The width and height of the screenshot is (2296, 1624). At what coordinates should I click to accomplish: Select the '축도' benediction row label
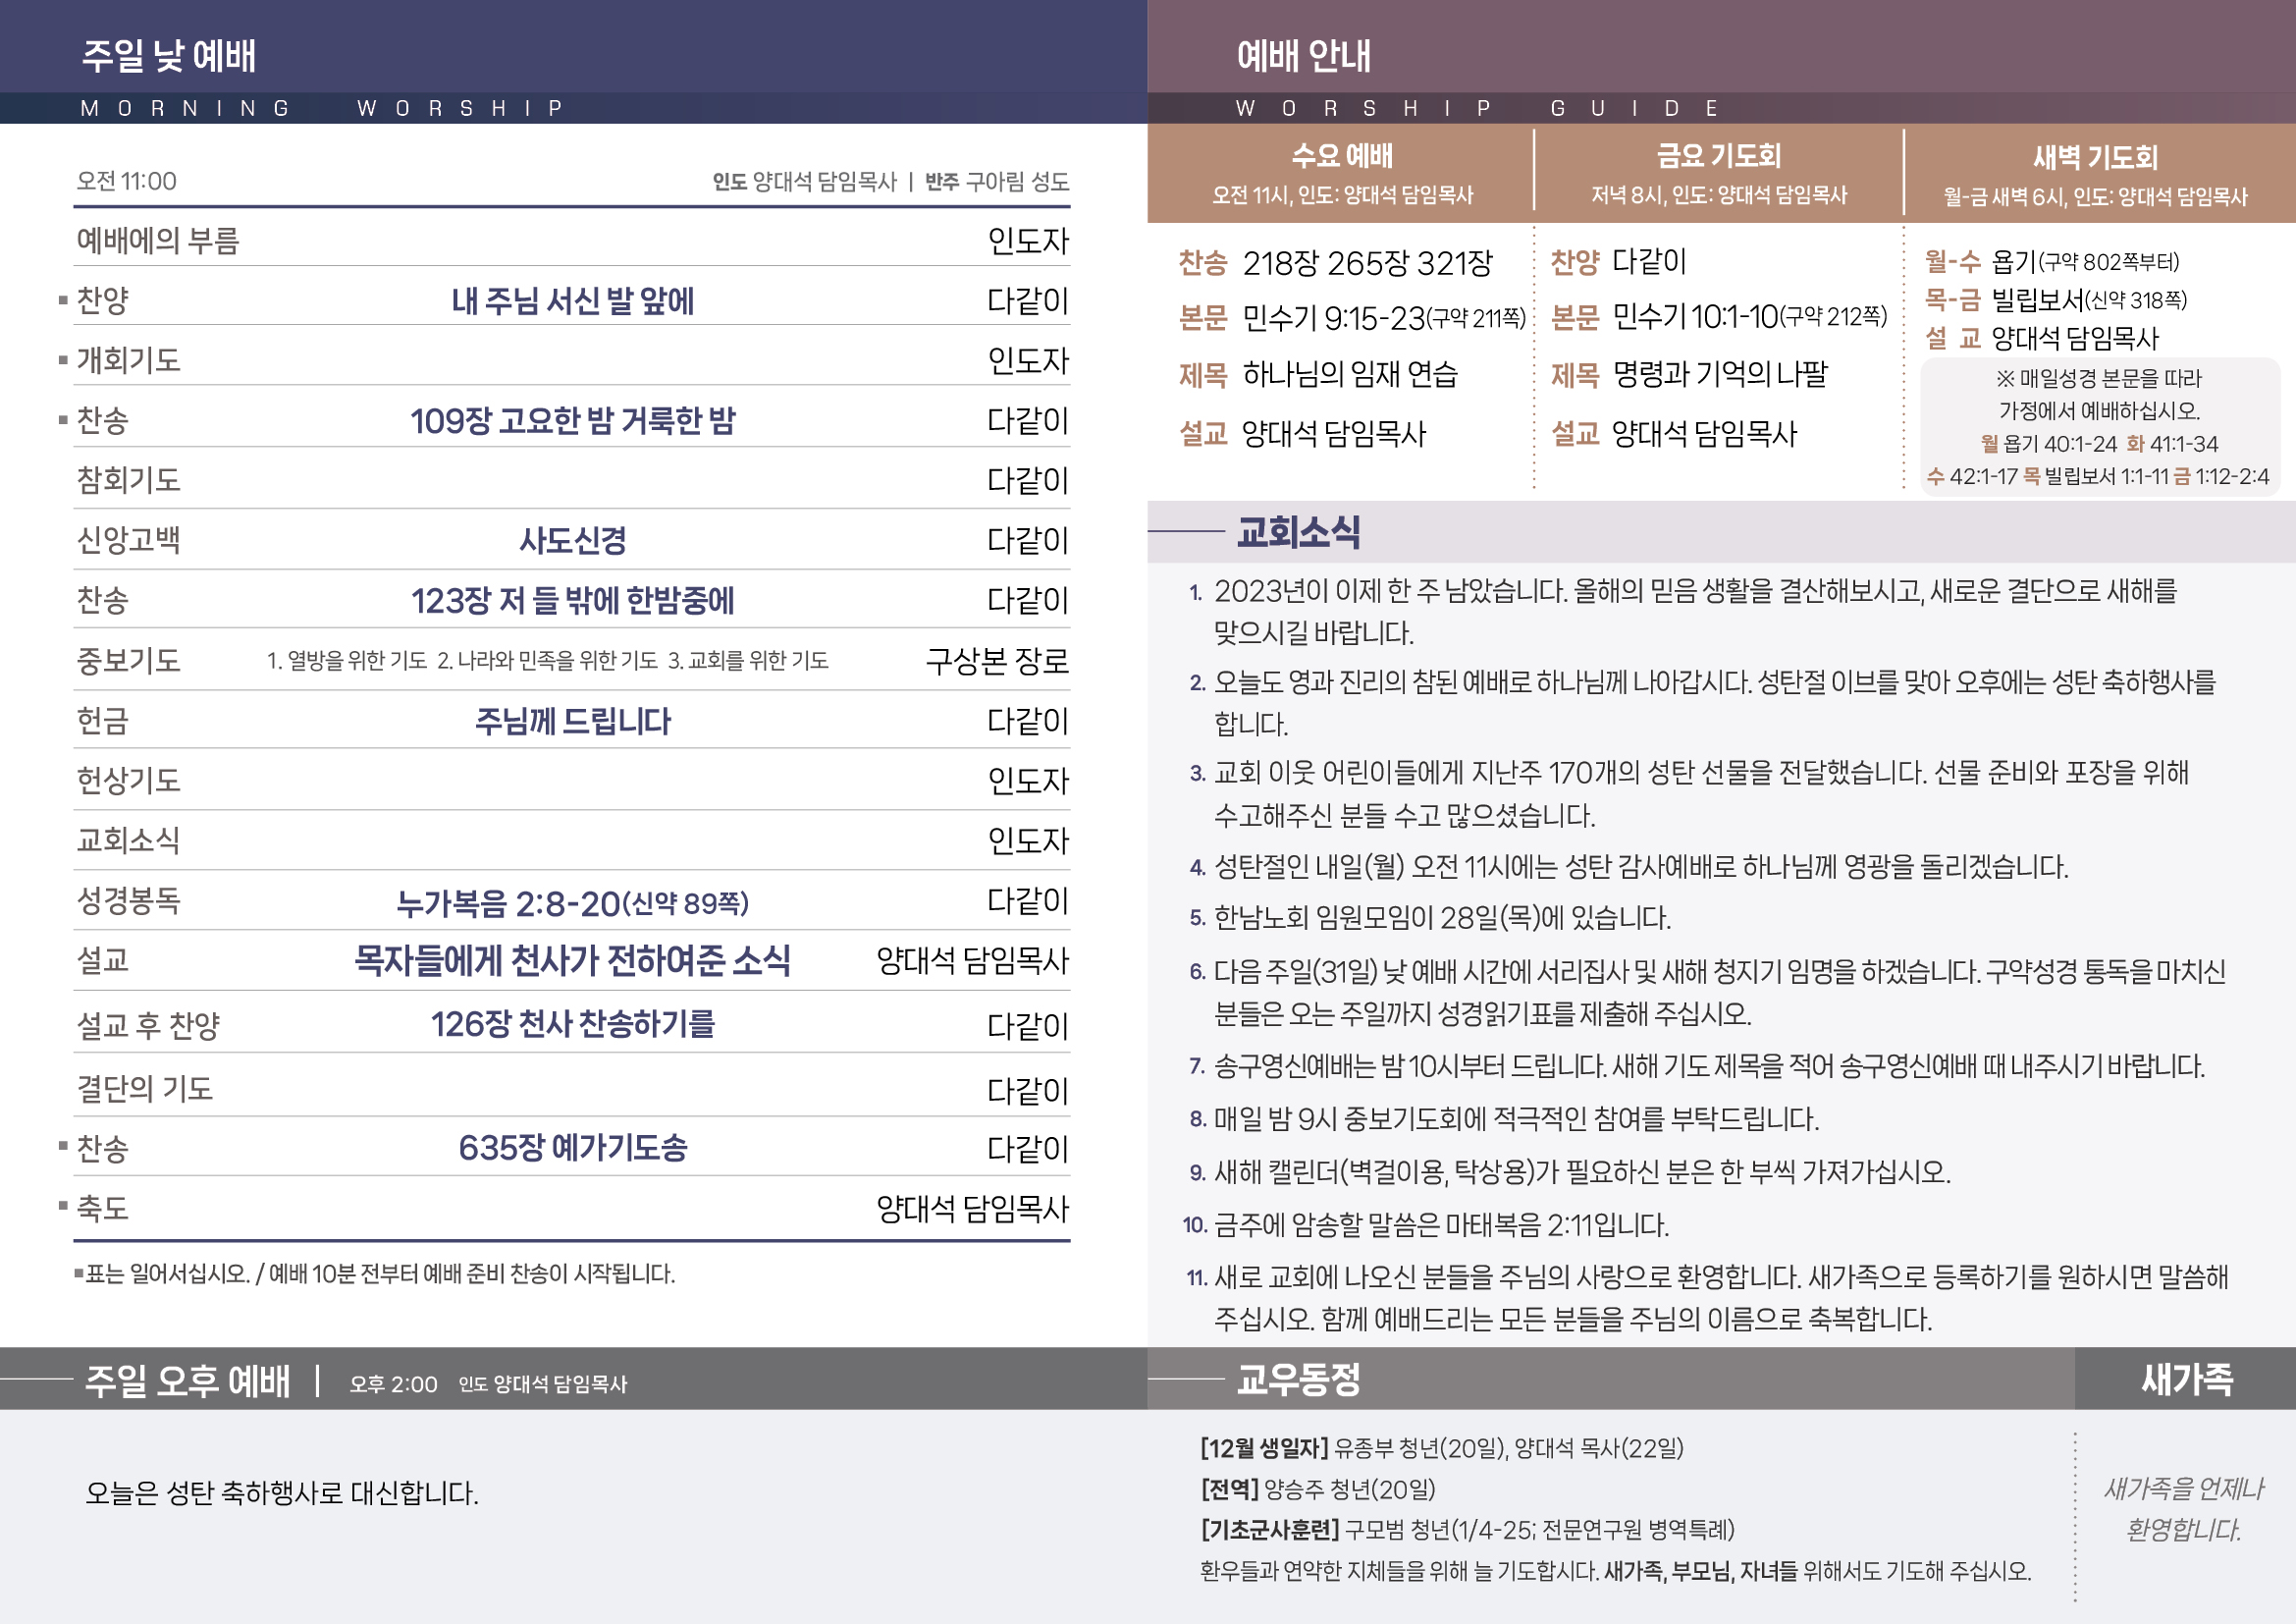click(103, 1208)
